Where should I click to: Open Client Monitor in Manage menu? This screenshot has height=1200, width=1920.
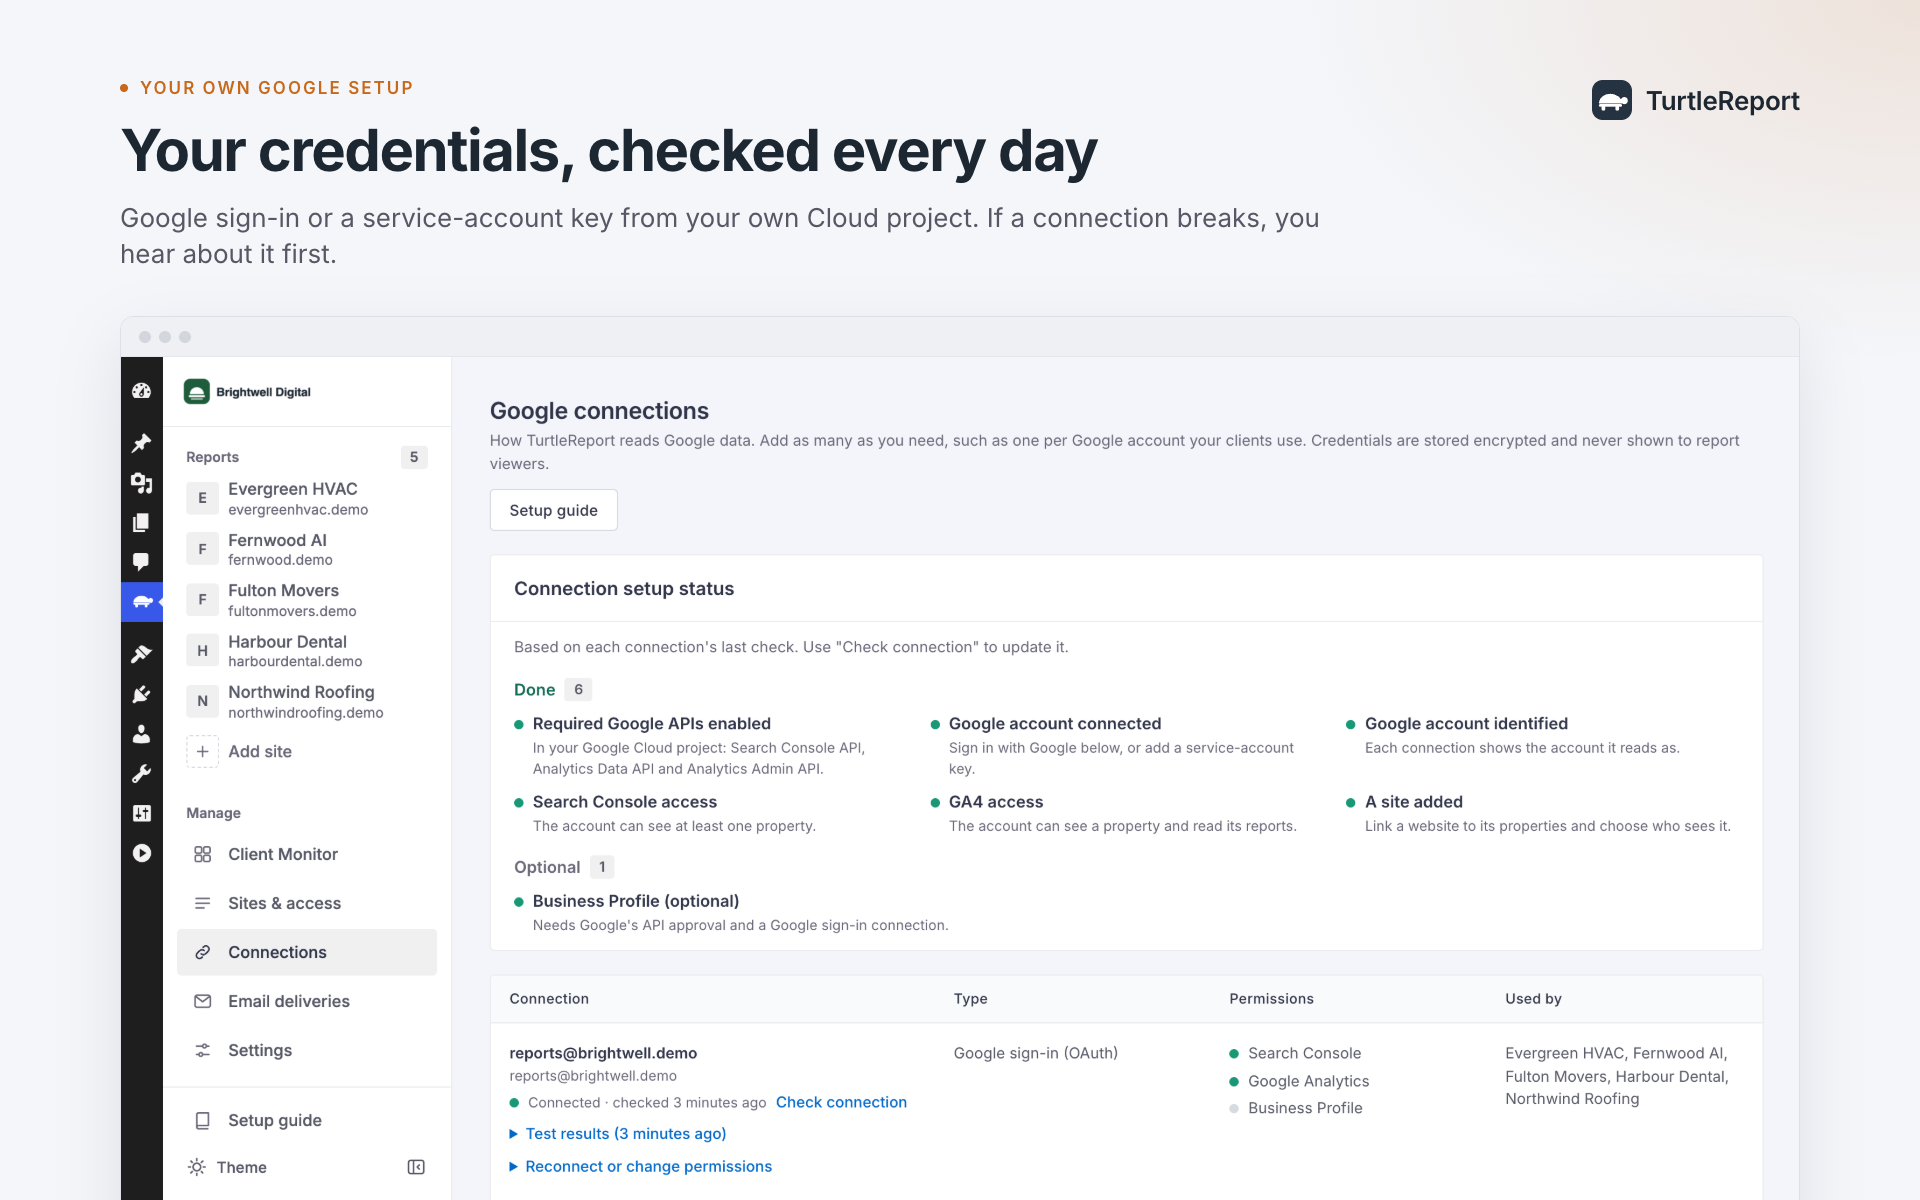click(x=307, y=854)
